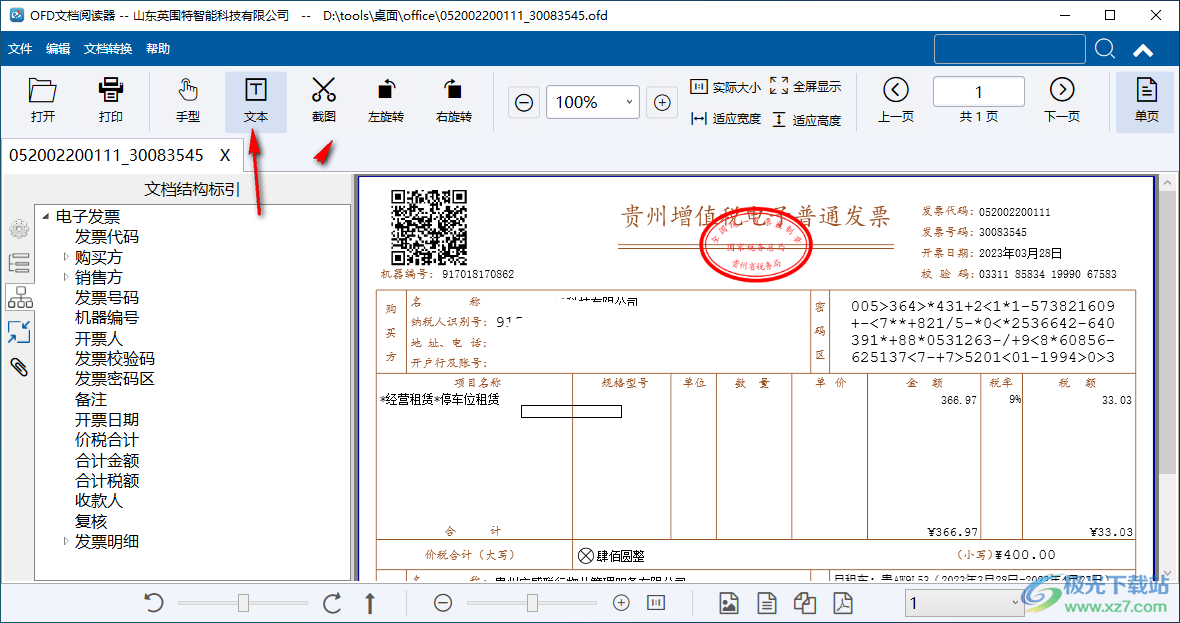Close the 052002200111_30083545 tab with X
Viewport: 1180px width, 623px height.
point(225,156)
